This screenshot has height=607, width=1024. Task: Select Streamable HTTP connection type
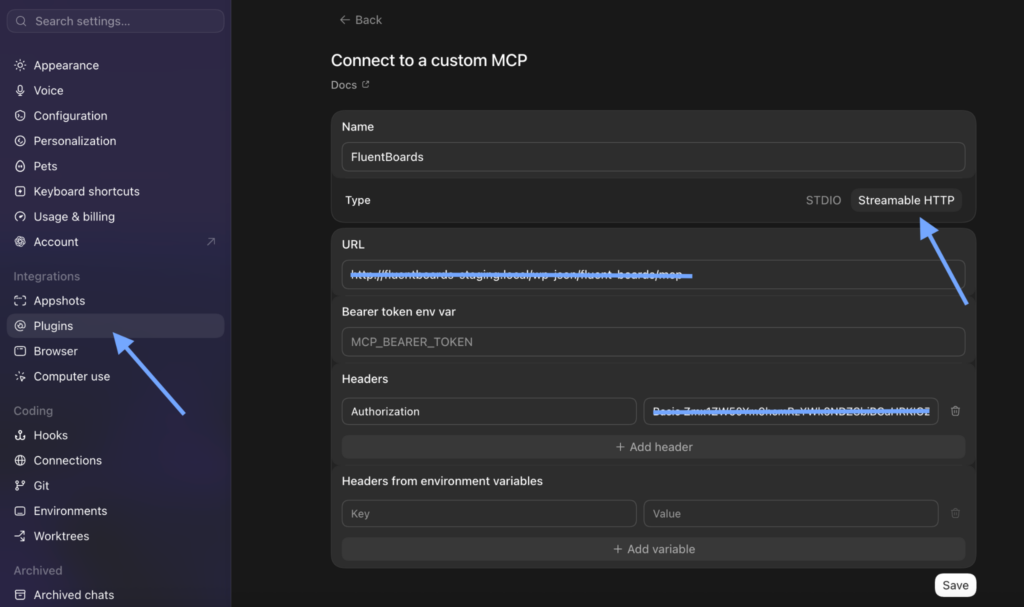906,200
